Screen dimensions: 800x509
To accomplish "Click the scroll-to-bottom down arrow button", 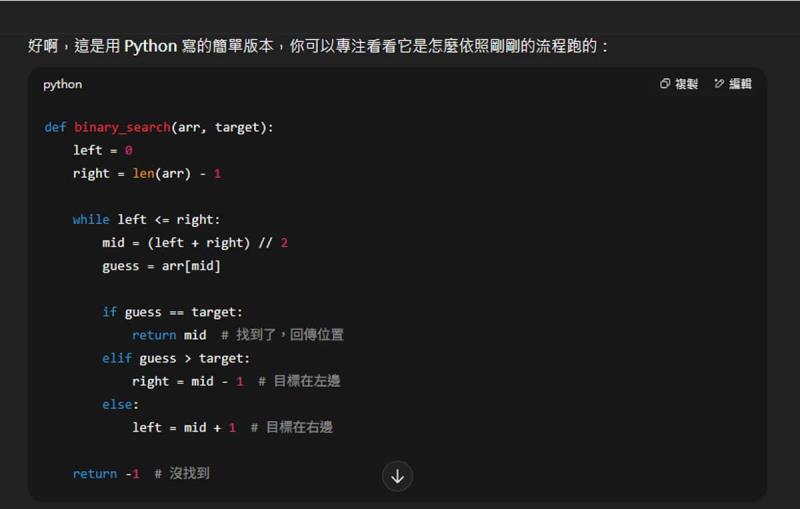I will [x=397, y=476].
